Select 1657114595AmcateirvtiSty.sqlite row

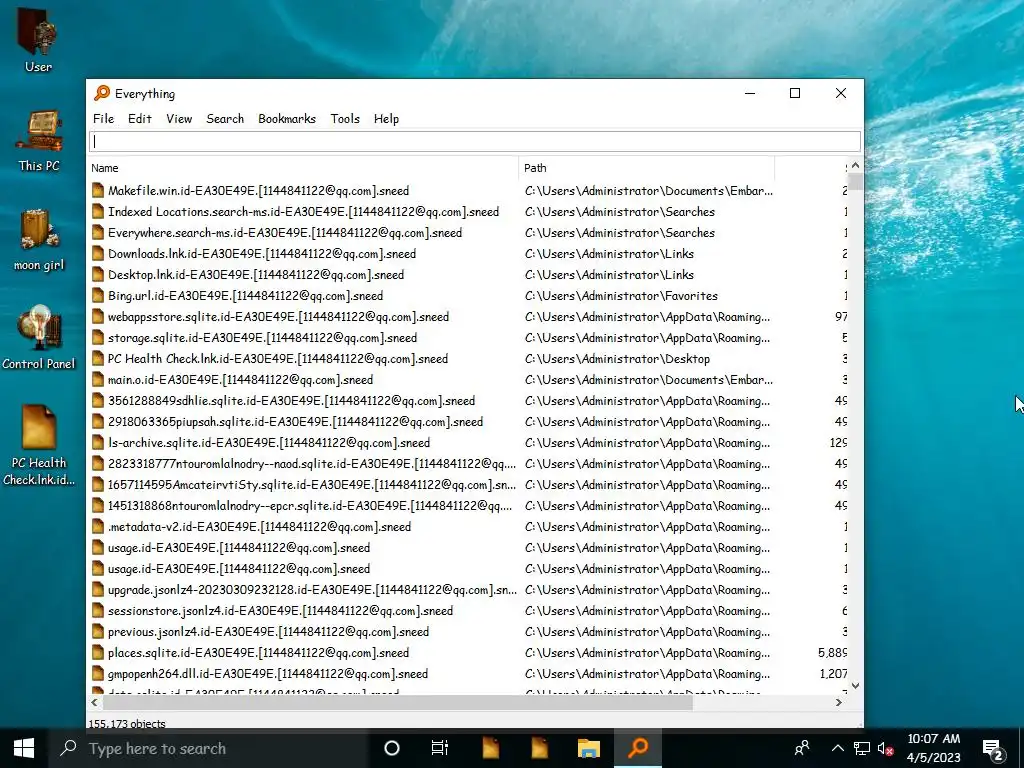(x=468, y=485)
